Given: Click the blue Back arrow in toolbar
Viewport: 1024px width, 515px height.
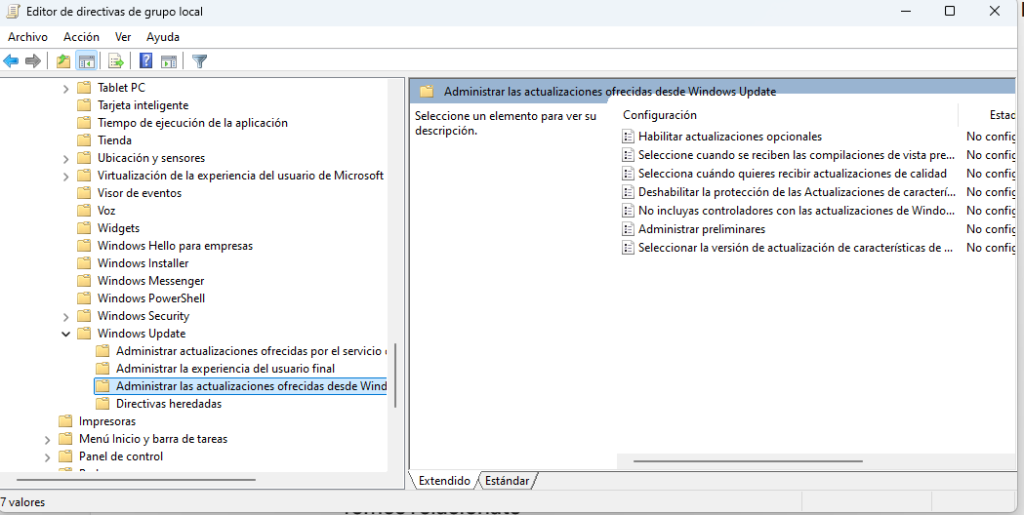Looking at the screenshot, I should pos(11,61).
